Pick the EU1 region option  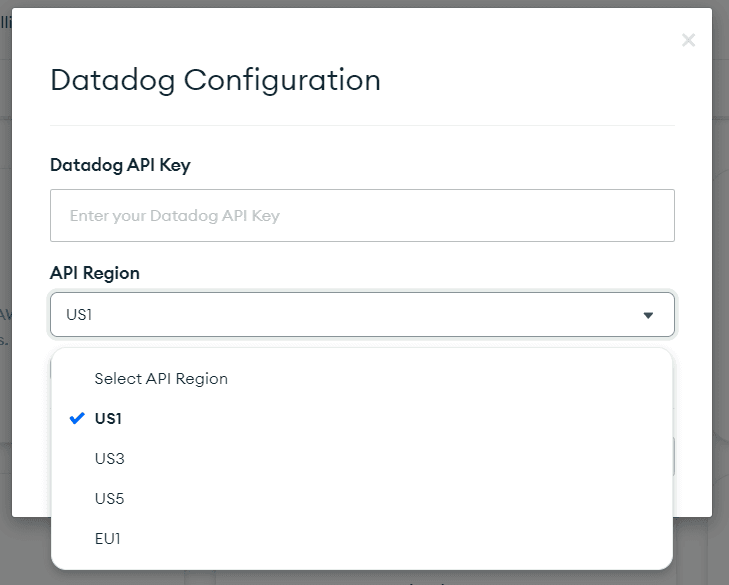point(109,539)
